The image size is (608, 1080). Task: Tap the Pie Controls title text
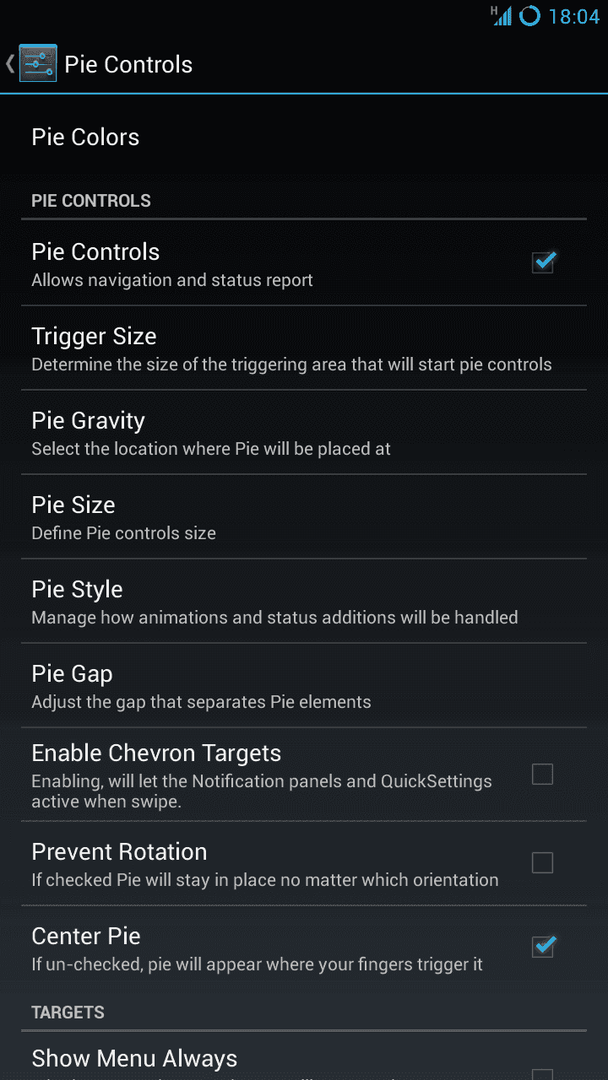coord(128,64)
